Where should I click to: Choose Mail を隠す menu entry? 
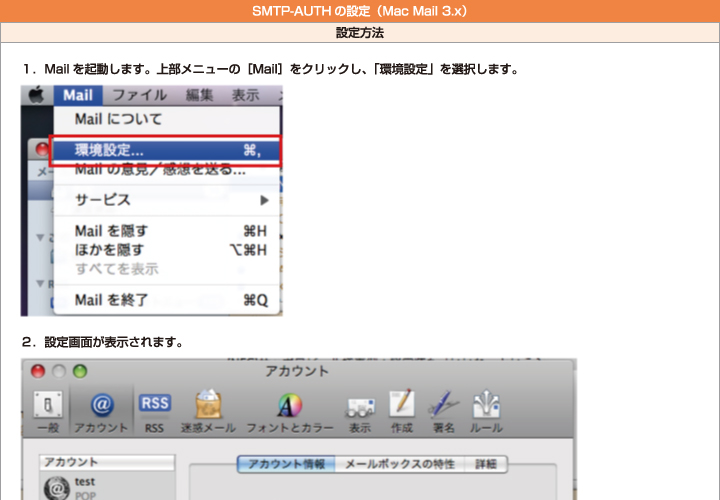click(x=167, y=230)
